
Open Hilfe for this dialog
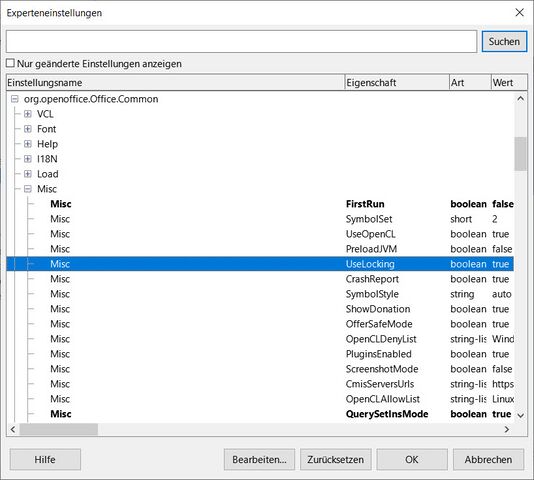[45, 460]
